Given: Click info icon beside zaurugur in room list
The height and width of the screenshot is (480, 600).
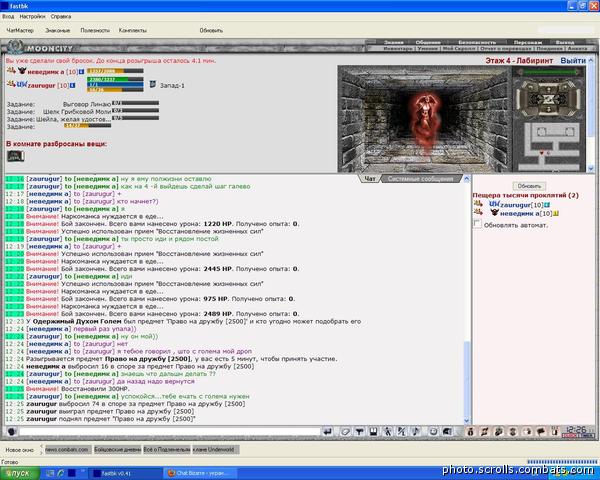Looking at the screenshot, I should (x=547, y=205).
